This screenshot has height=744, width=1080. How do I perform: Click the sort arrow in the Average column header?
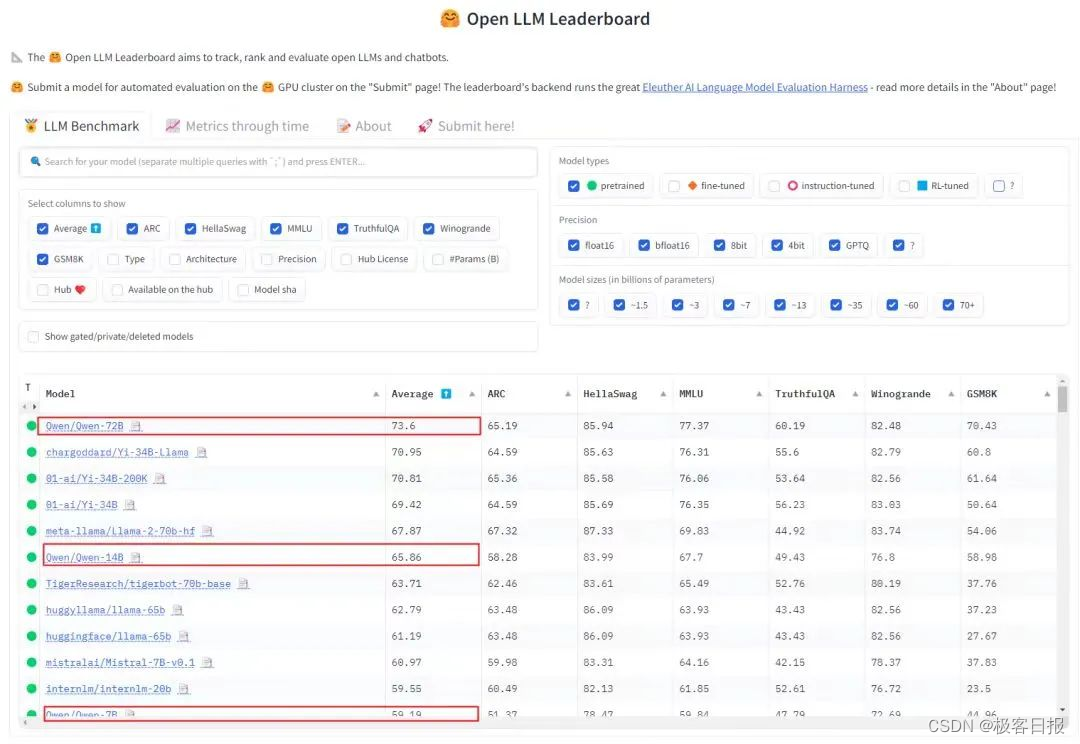pos(472,394)
